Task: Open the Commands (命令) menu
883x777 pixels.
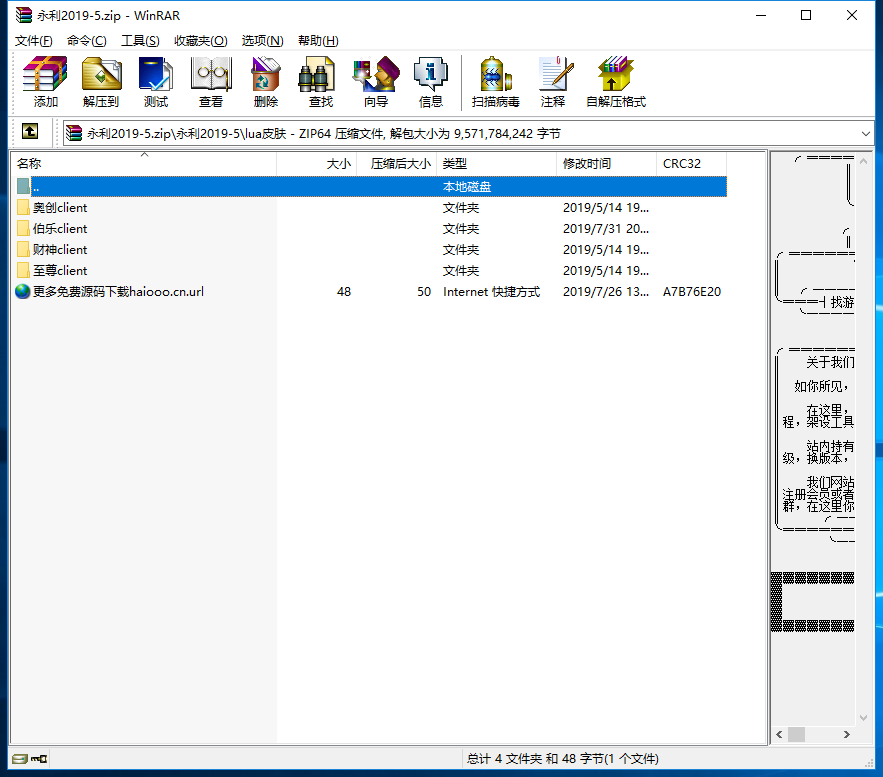Action: (86, 41)
